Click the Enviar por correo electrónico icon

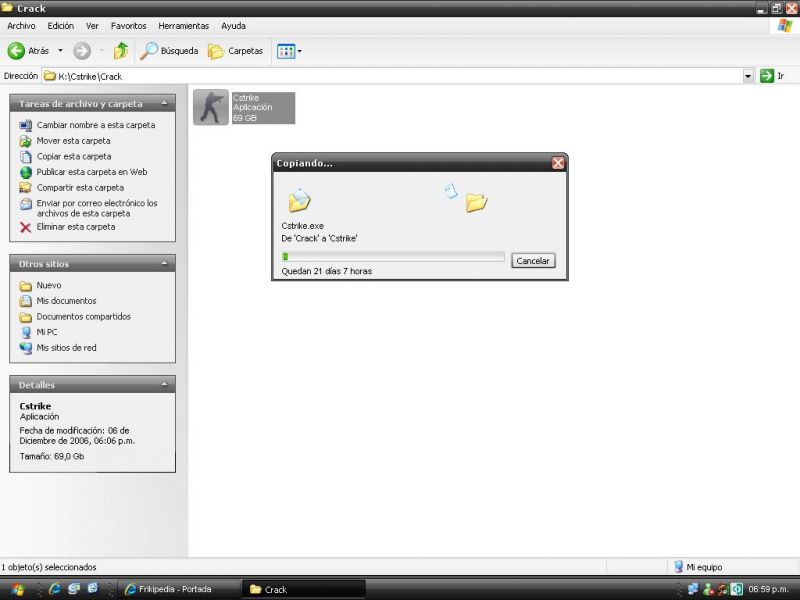(x=24, y=206)
